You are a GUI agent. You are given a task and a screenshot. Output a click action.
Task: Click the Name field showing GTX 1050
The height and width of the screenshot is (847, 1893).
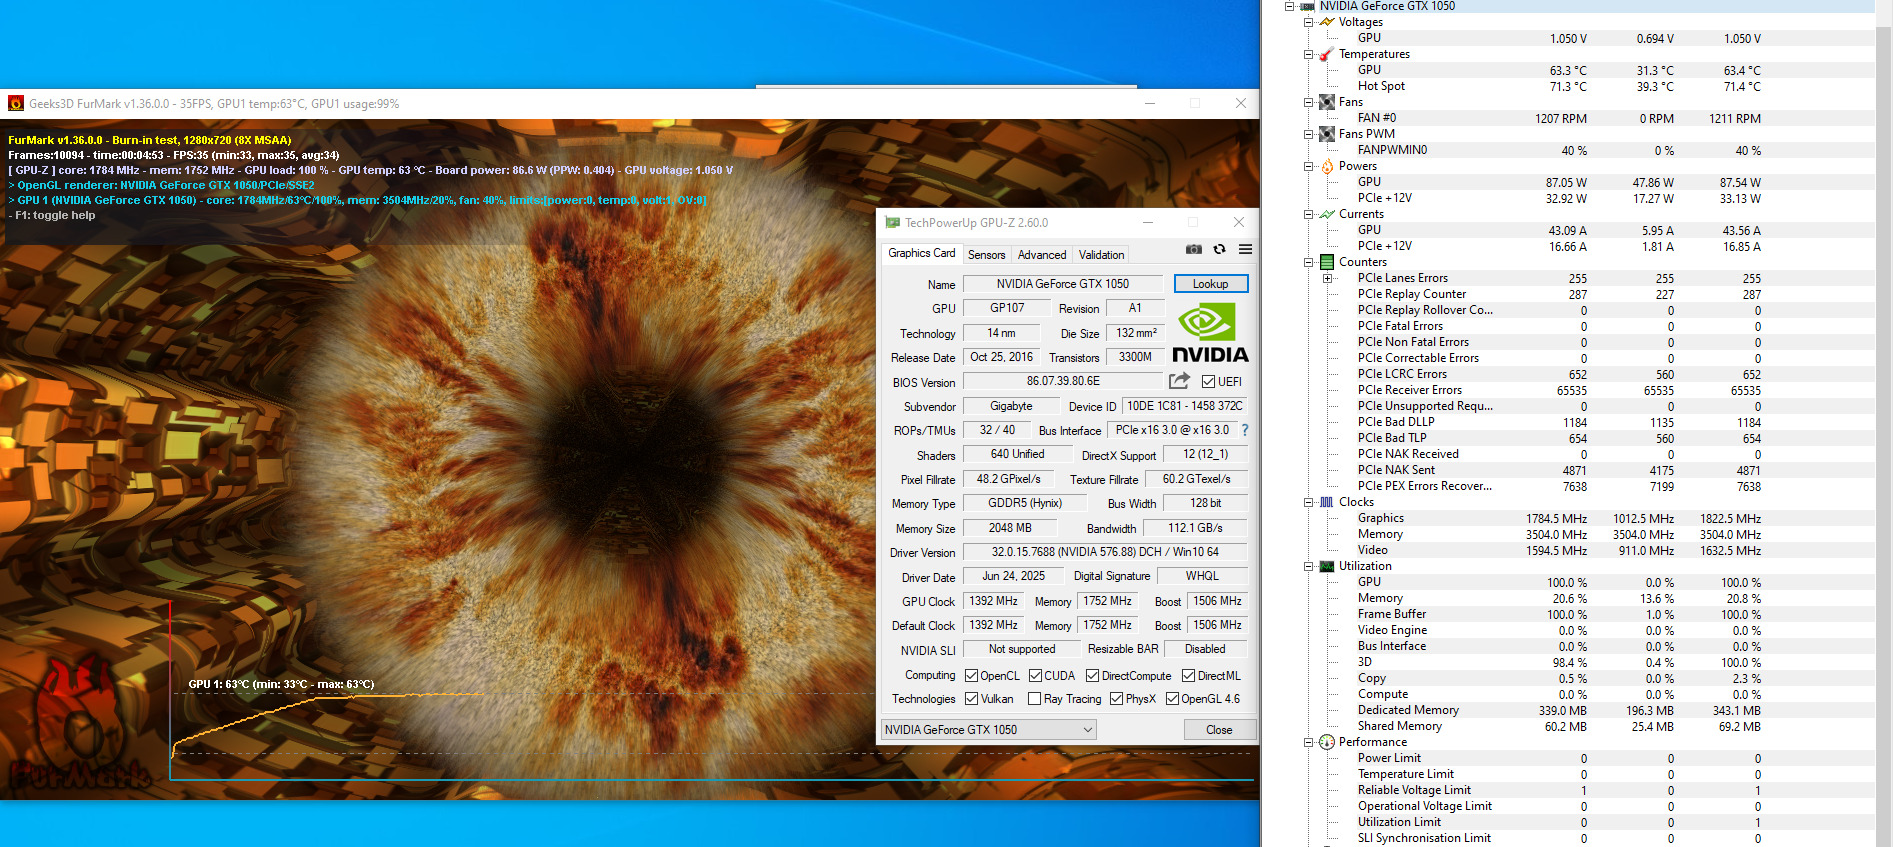1062,284
